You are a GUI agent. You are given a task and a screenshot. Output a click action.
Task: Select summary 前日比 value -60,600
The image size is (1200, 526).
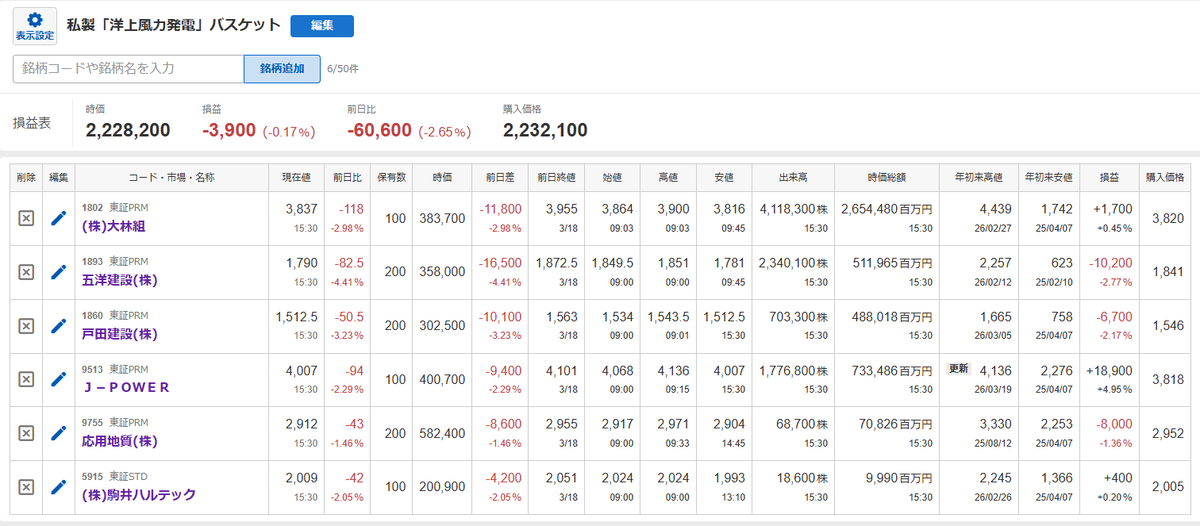coord(380,130)
